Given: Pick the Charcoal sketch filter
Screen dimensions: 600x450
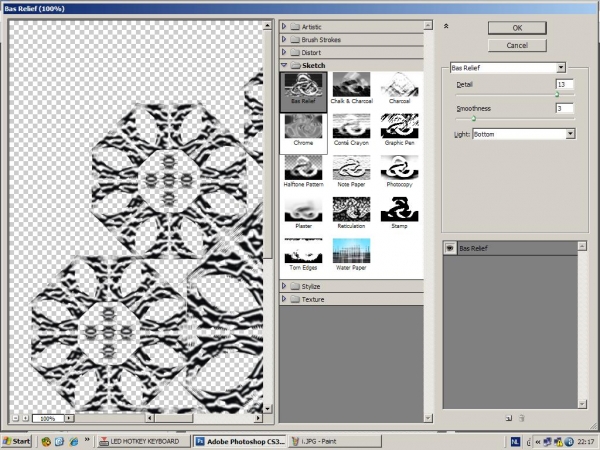Looking at the screenshot, I should click(399, 88).
